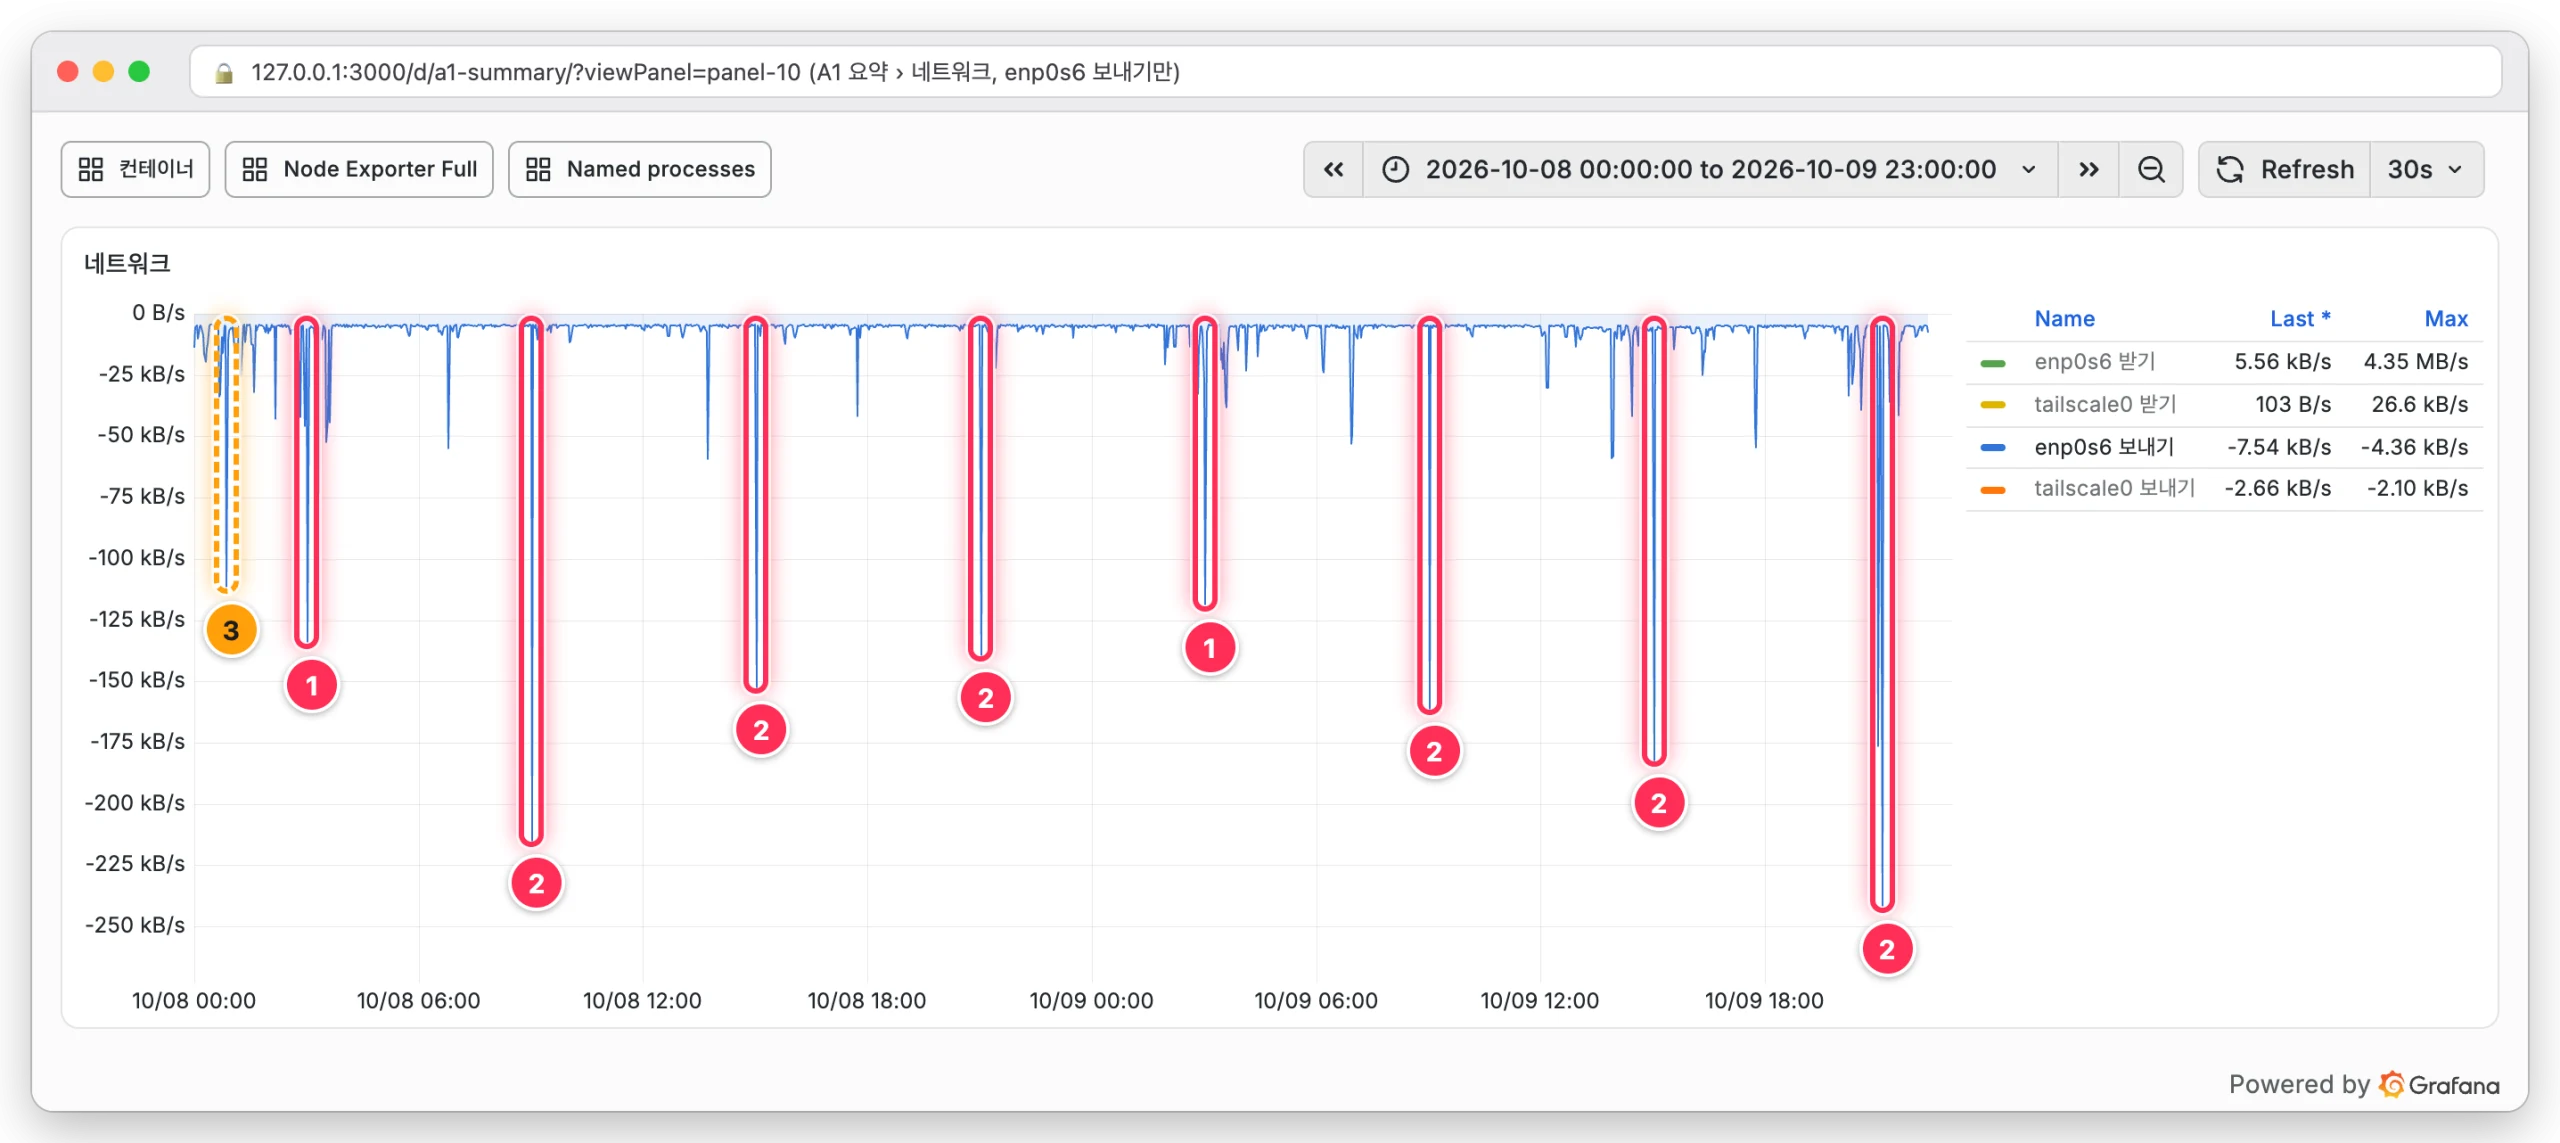The image size is (2560, 1143).
Task: Click the 26.6 kB/s max value
Action: (2419, 404)
